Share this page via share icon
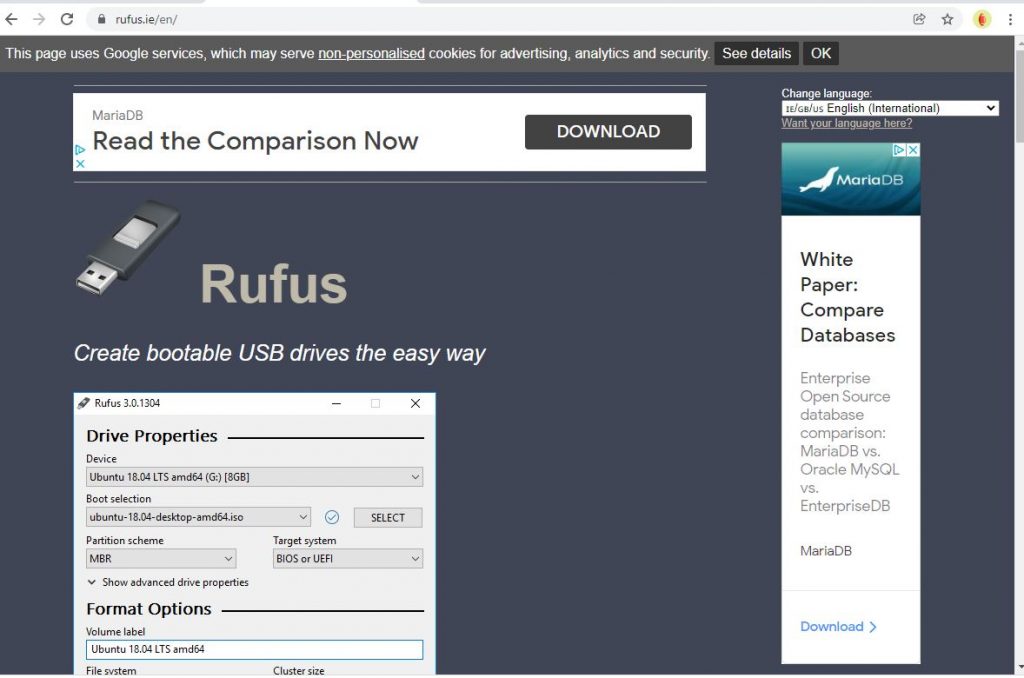1024x678 pixels. point(919,20)
